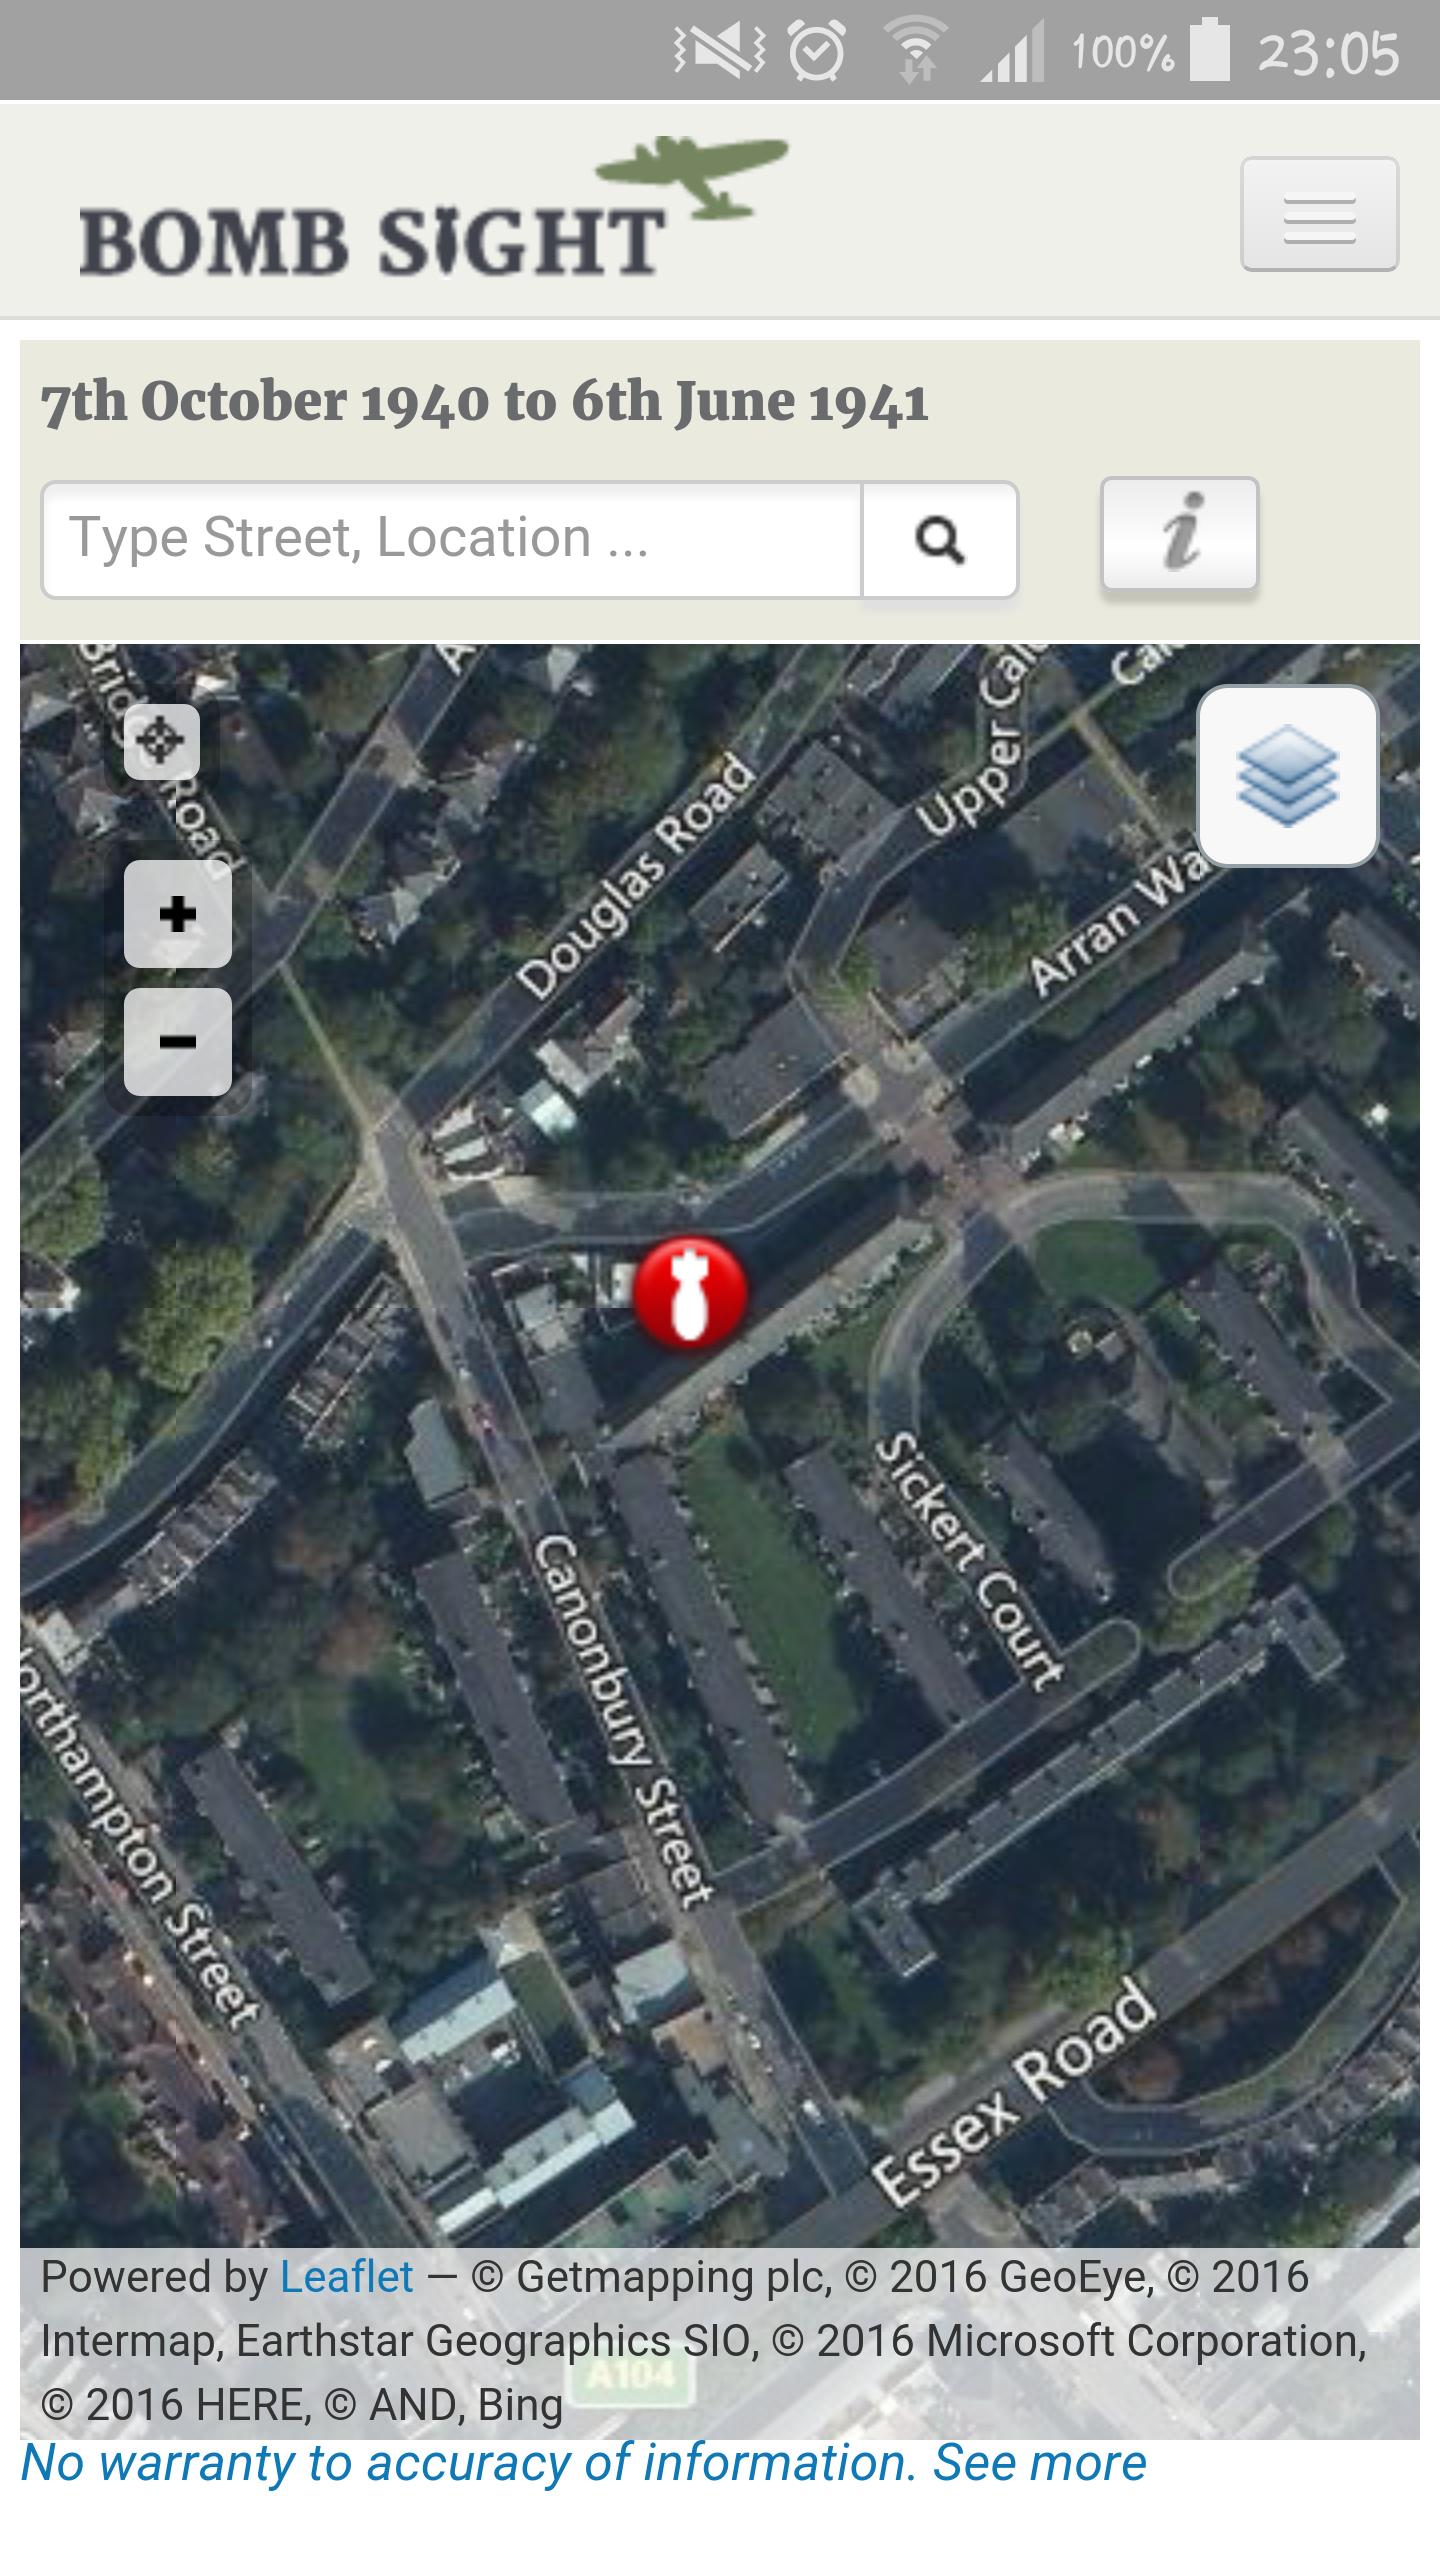Tap the bomber plane logo graphic
Viewport: 1440px width, 2560px height.
pyautogui.click(x=692, y=177)
